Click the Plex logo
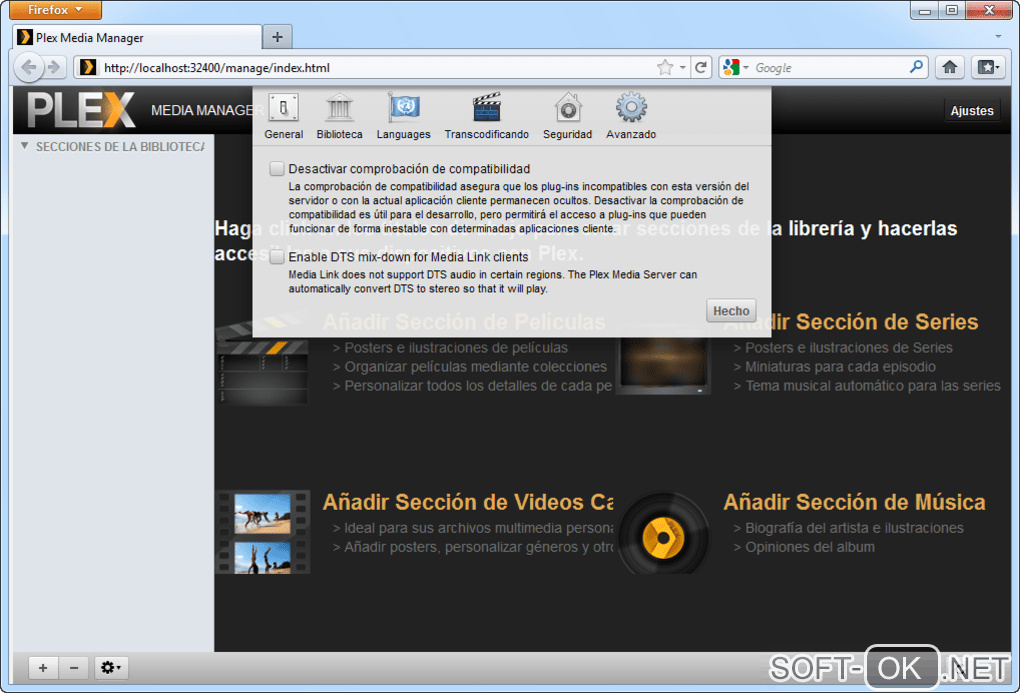Viewport: 1020px width, 693px height. [81, 110]
